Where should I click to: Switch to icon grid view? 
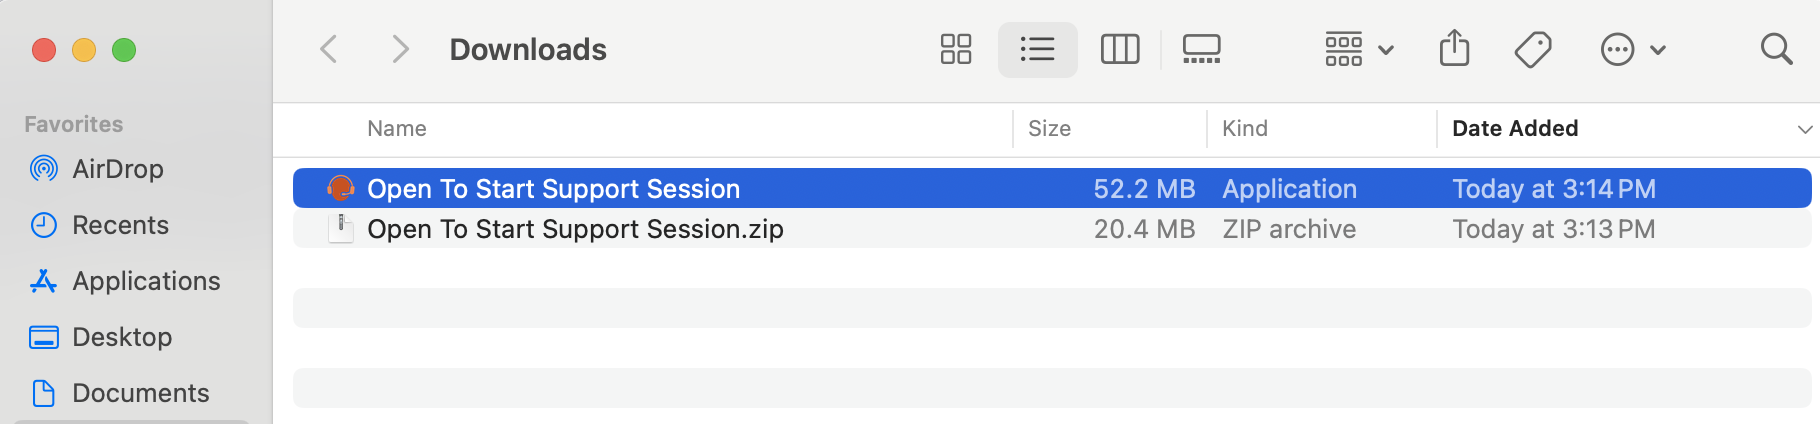(x=956, y=49)
